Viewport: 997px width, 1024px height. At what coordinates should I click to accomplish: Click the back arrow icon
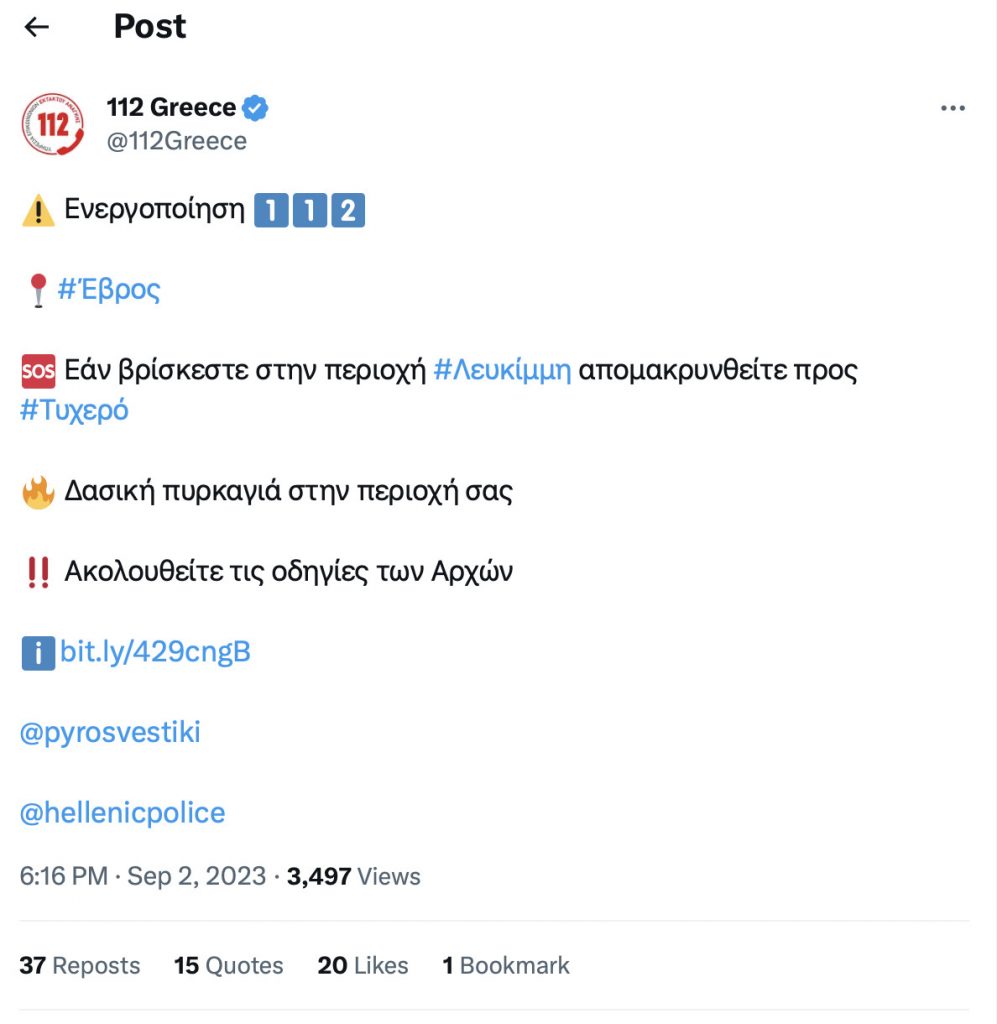[37, 27]
